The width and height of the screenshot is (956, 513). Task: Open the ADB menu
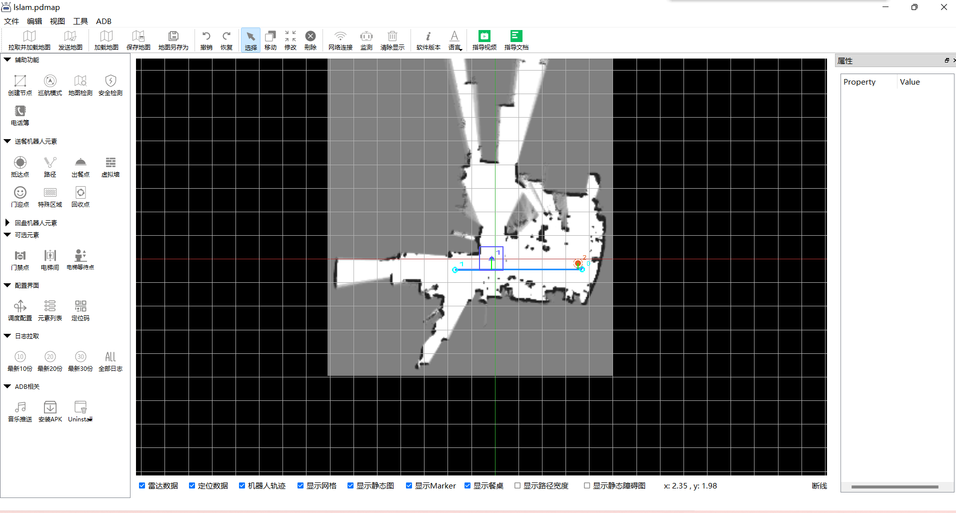point(104,21)
